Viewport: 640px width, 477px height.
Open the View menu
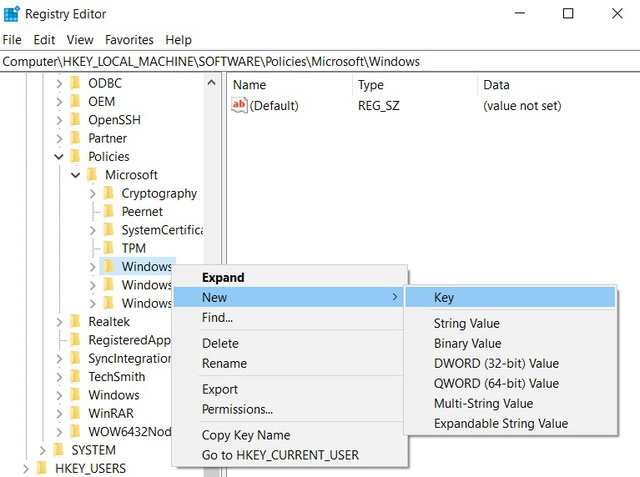(x=80, y=40)
